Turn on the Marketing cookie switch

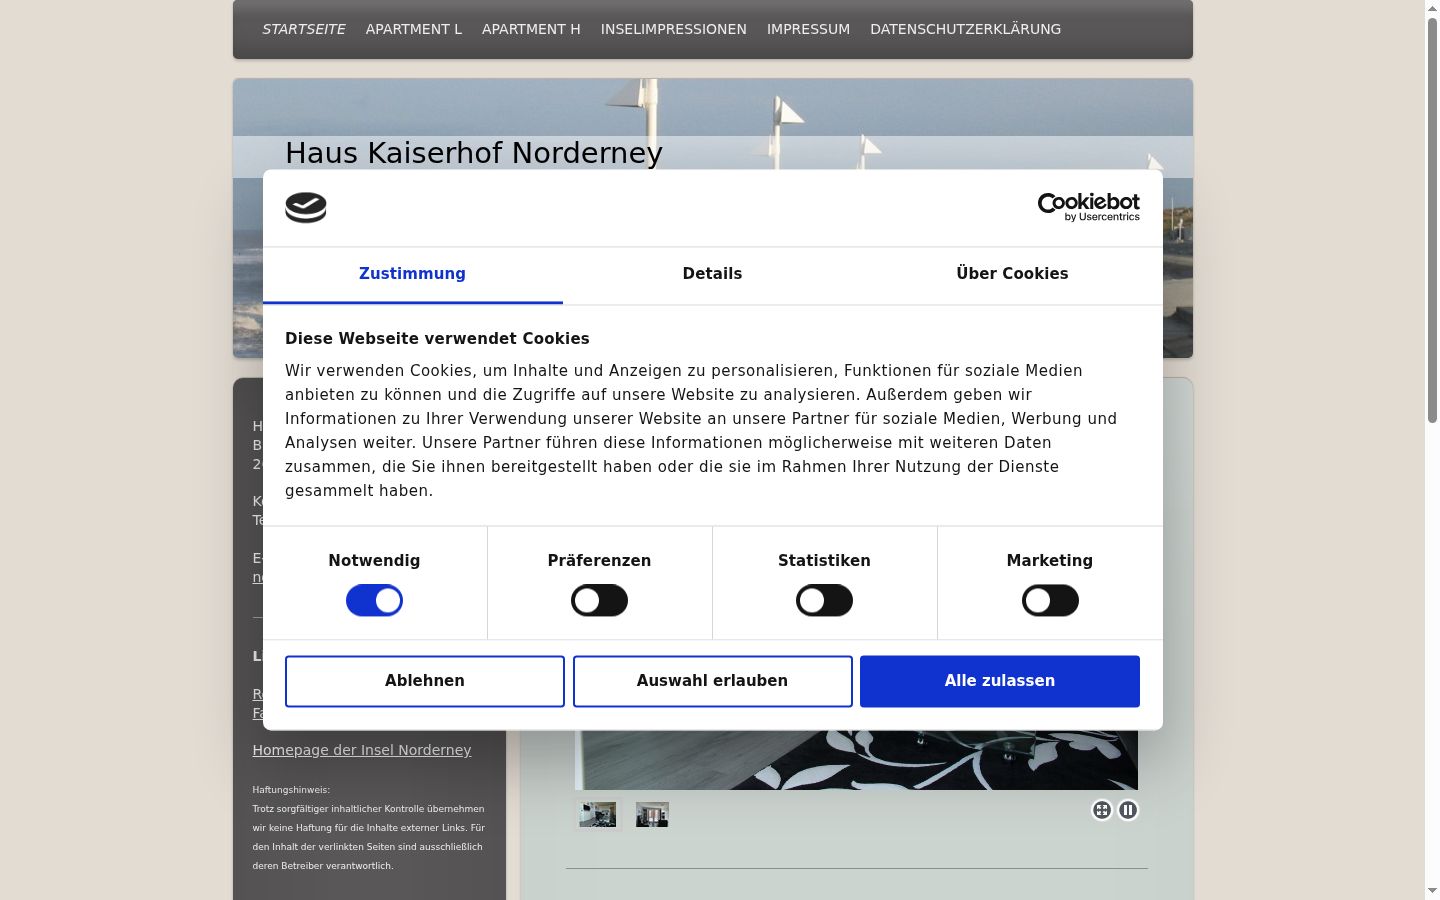pos(1050,600)
